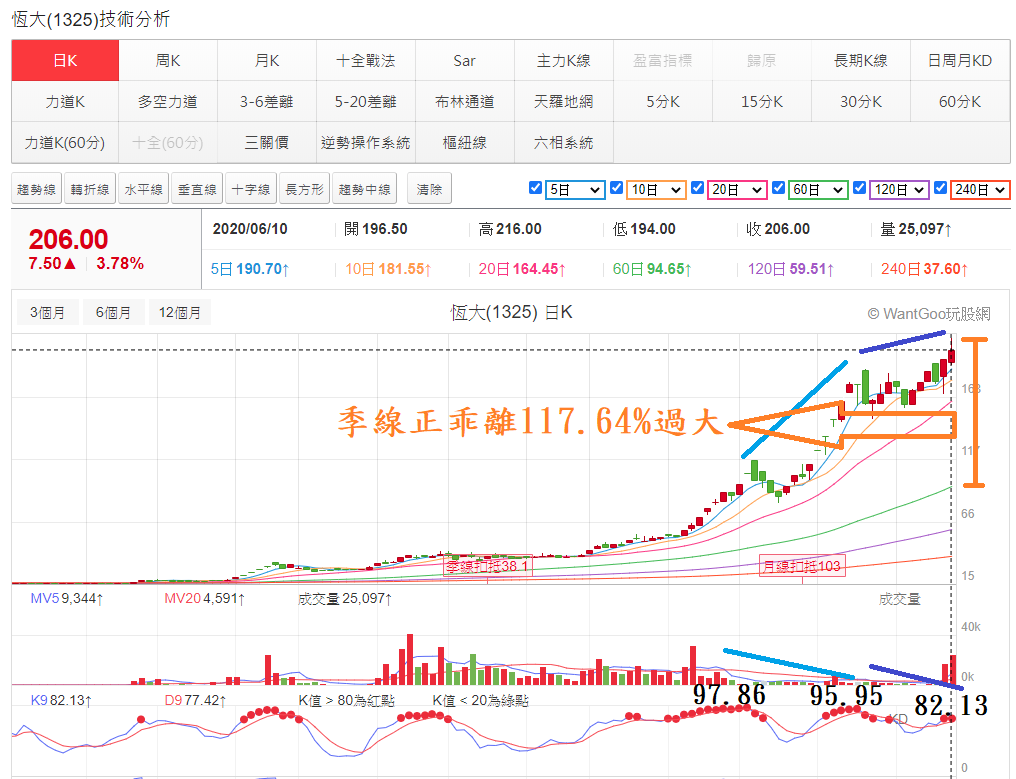Click the 206.00 current price
Image resolution: width=1016 pixels, height=779 pixels.
tap(68, 239)
